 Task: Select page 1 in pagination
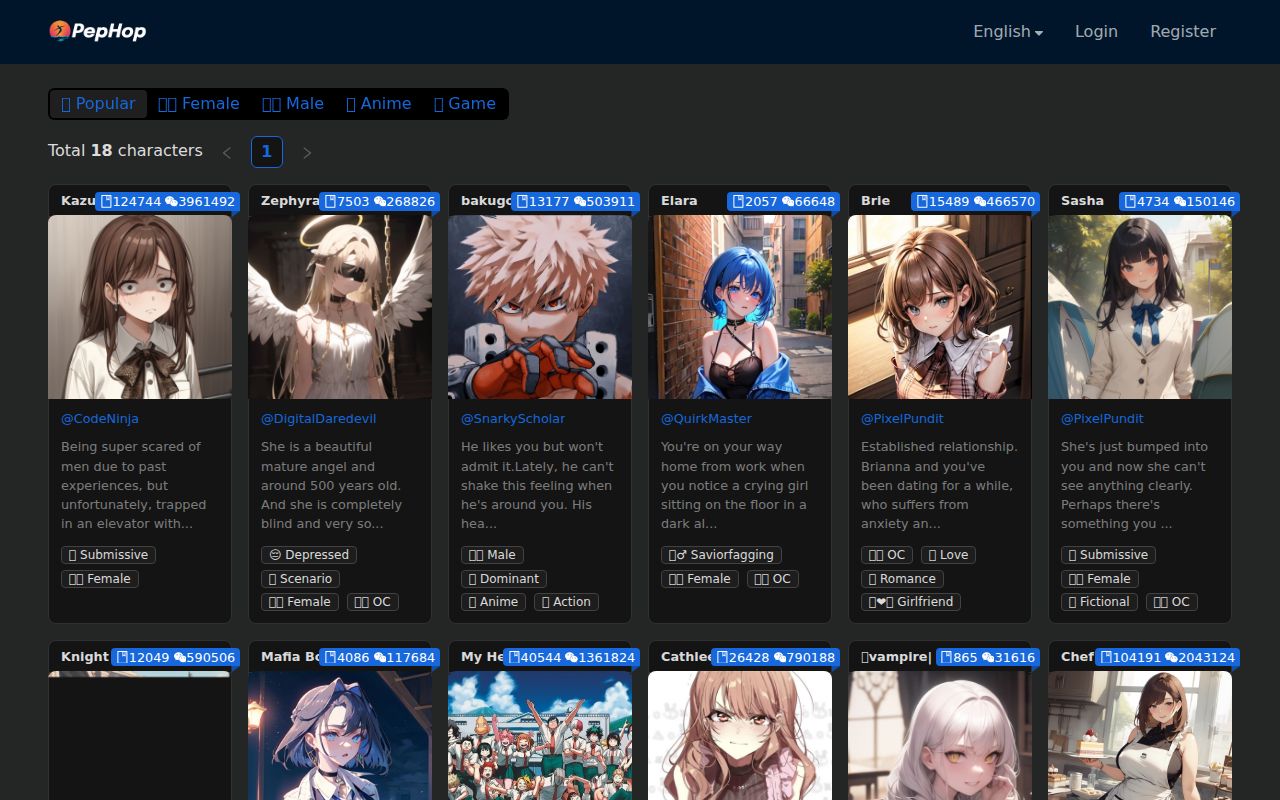tap(267, 152)
